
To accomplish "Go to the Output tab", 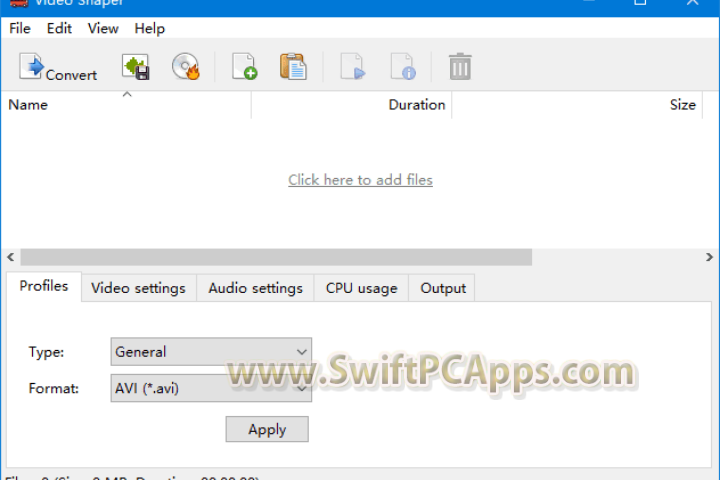I will pyautogui.click(x=443, y=288).
